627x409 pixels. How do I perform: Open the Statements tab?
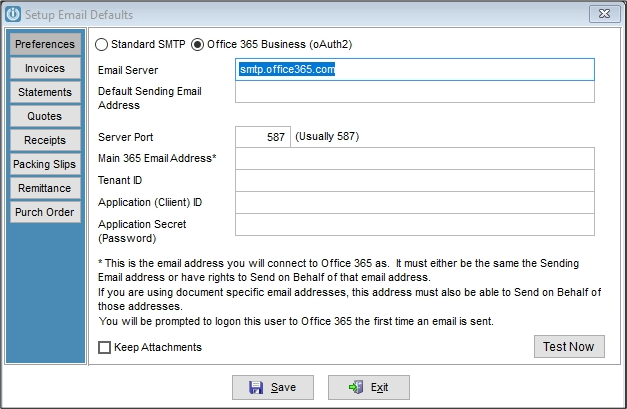(x=45, y=92)
